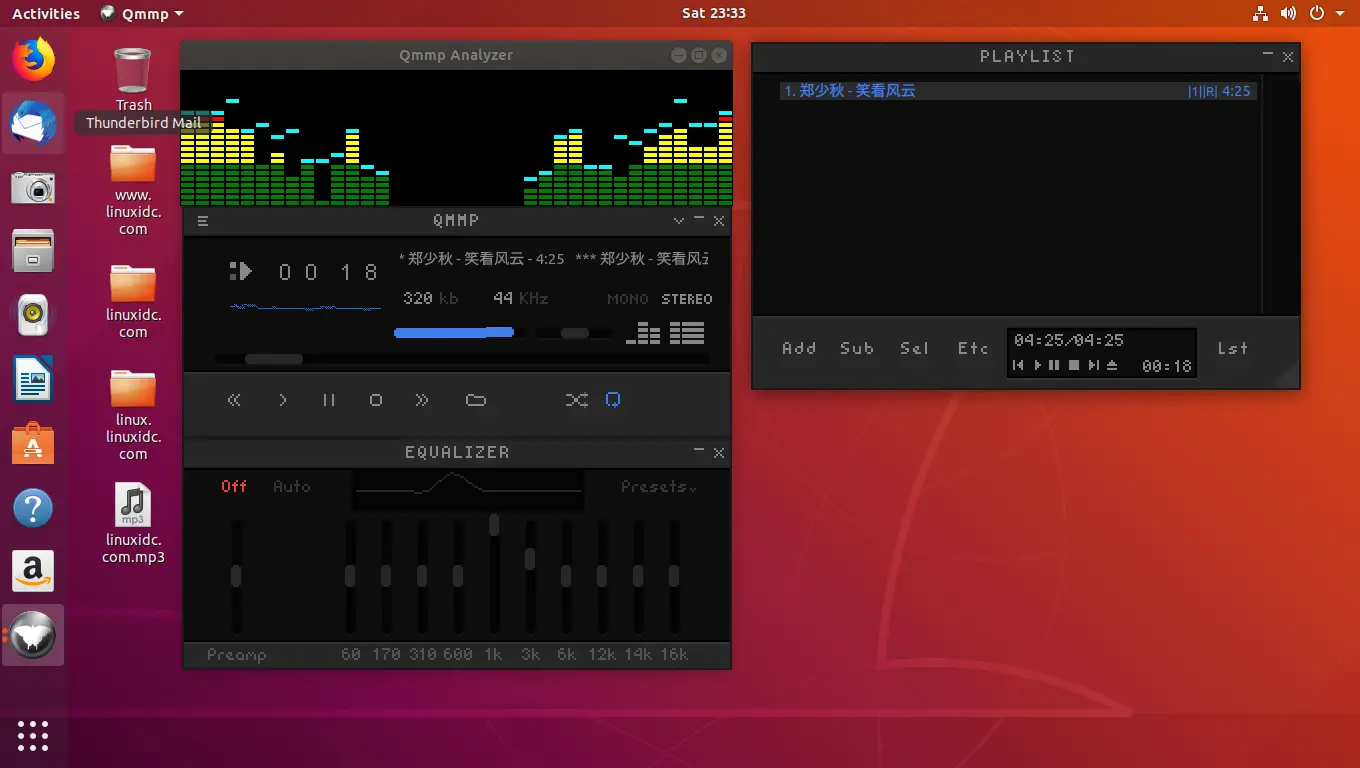Open the Qmmp main menu hamburger icon

pyautogui.click(x=203, y=222)
